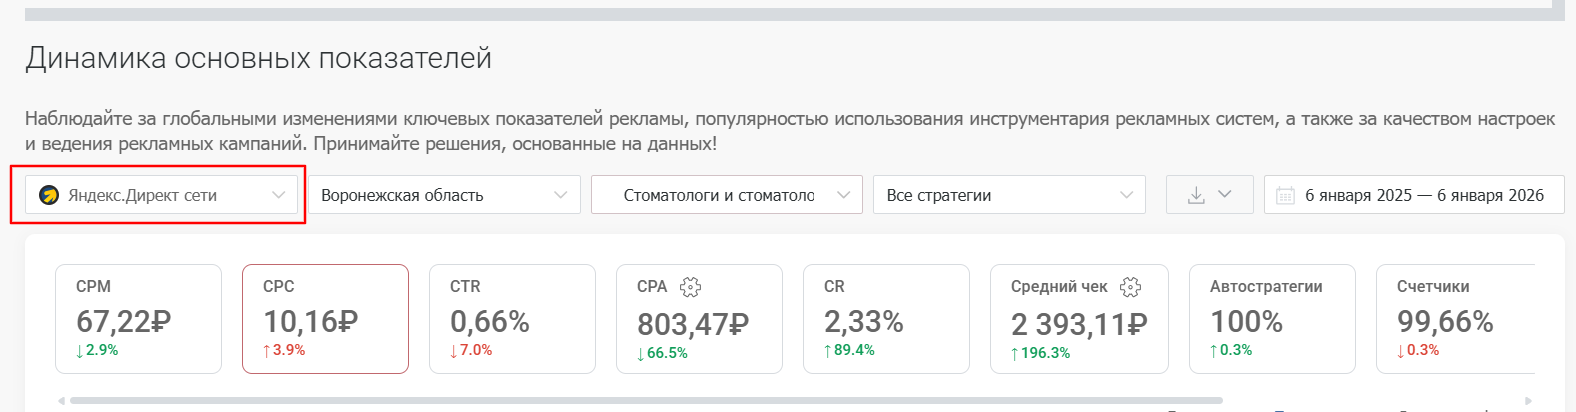Expand download options chevron
This screenshot has width=1576, height=412.
click(x=1225, y=195)
